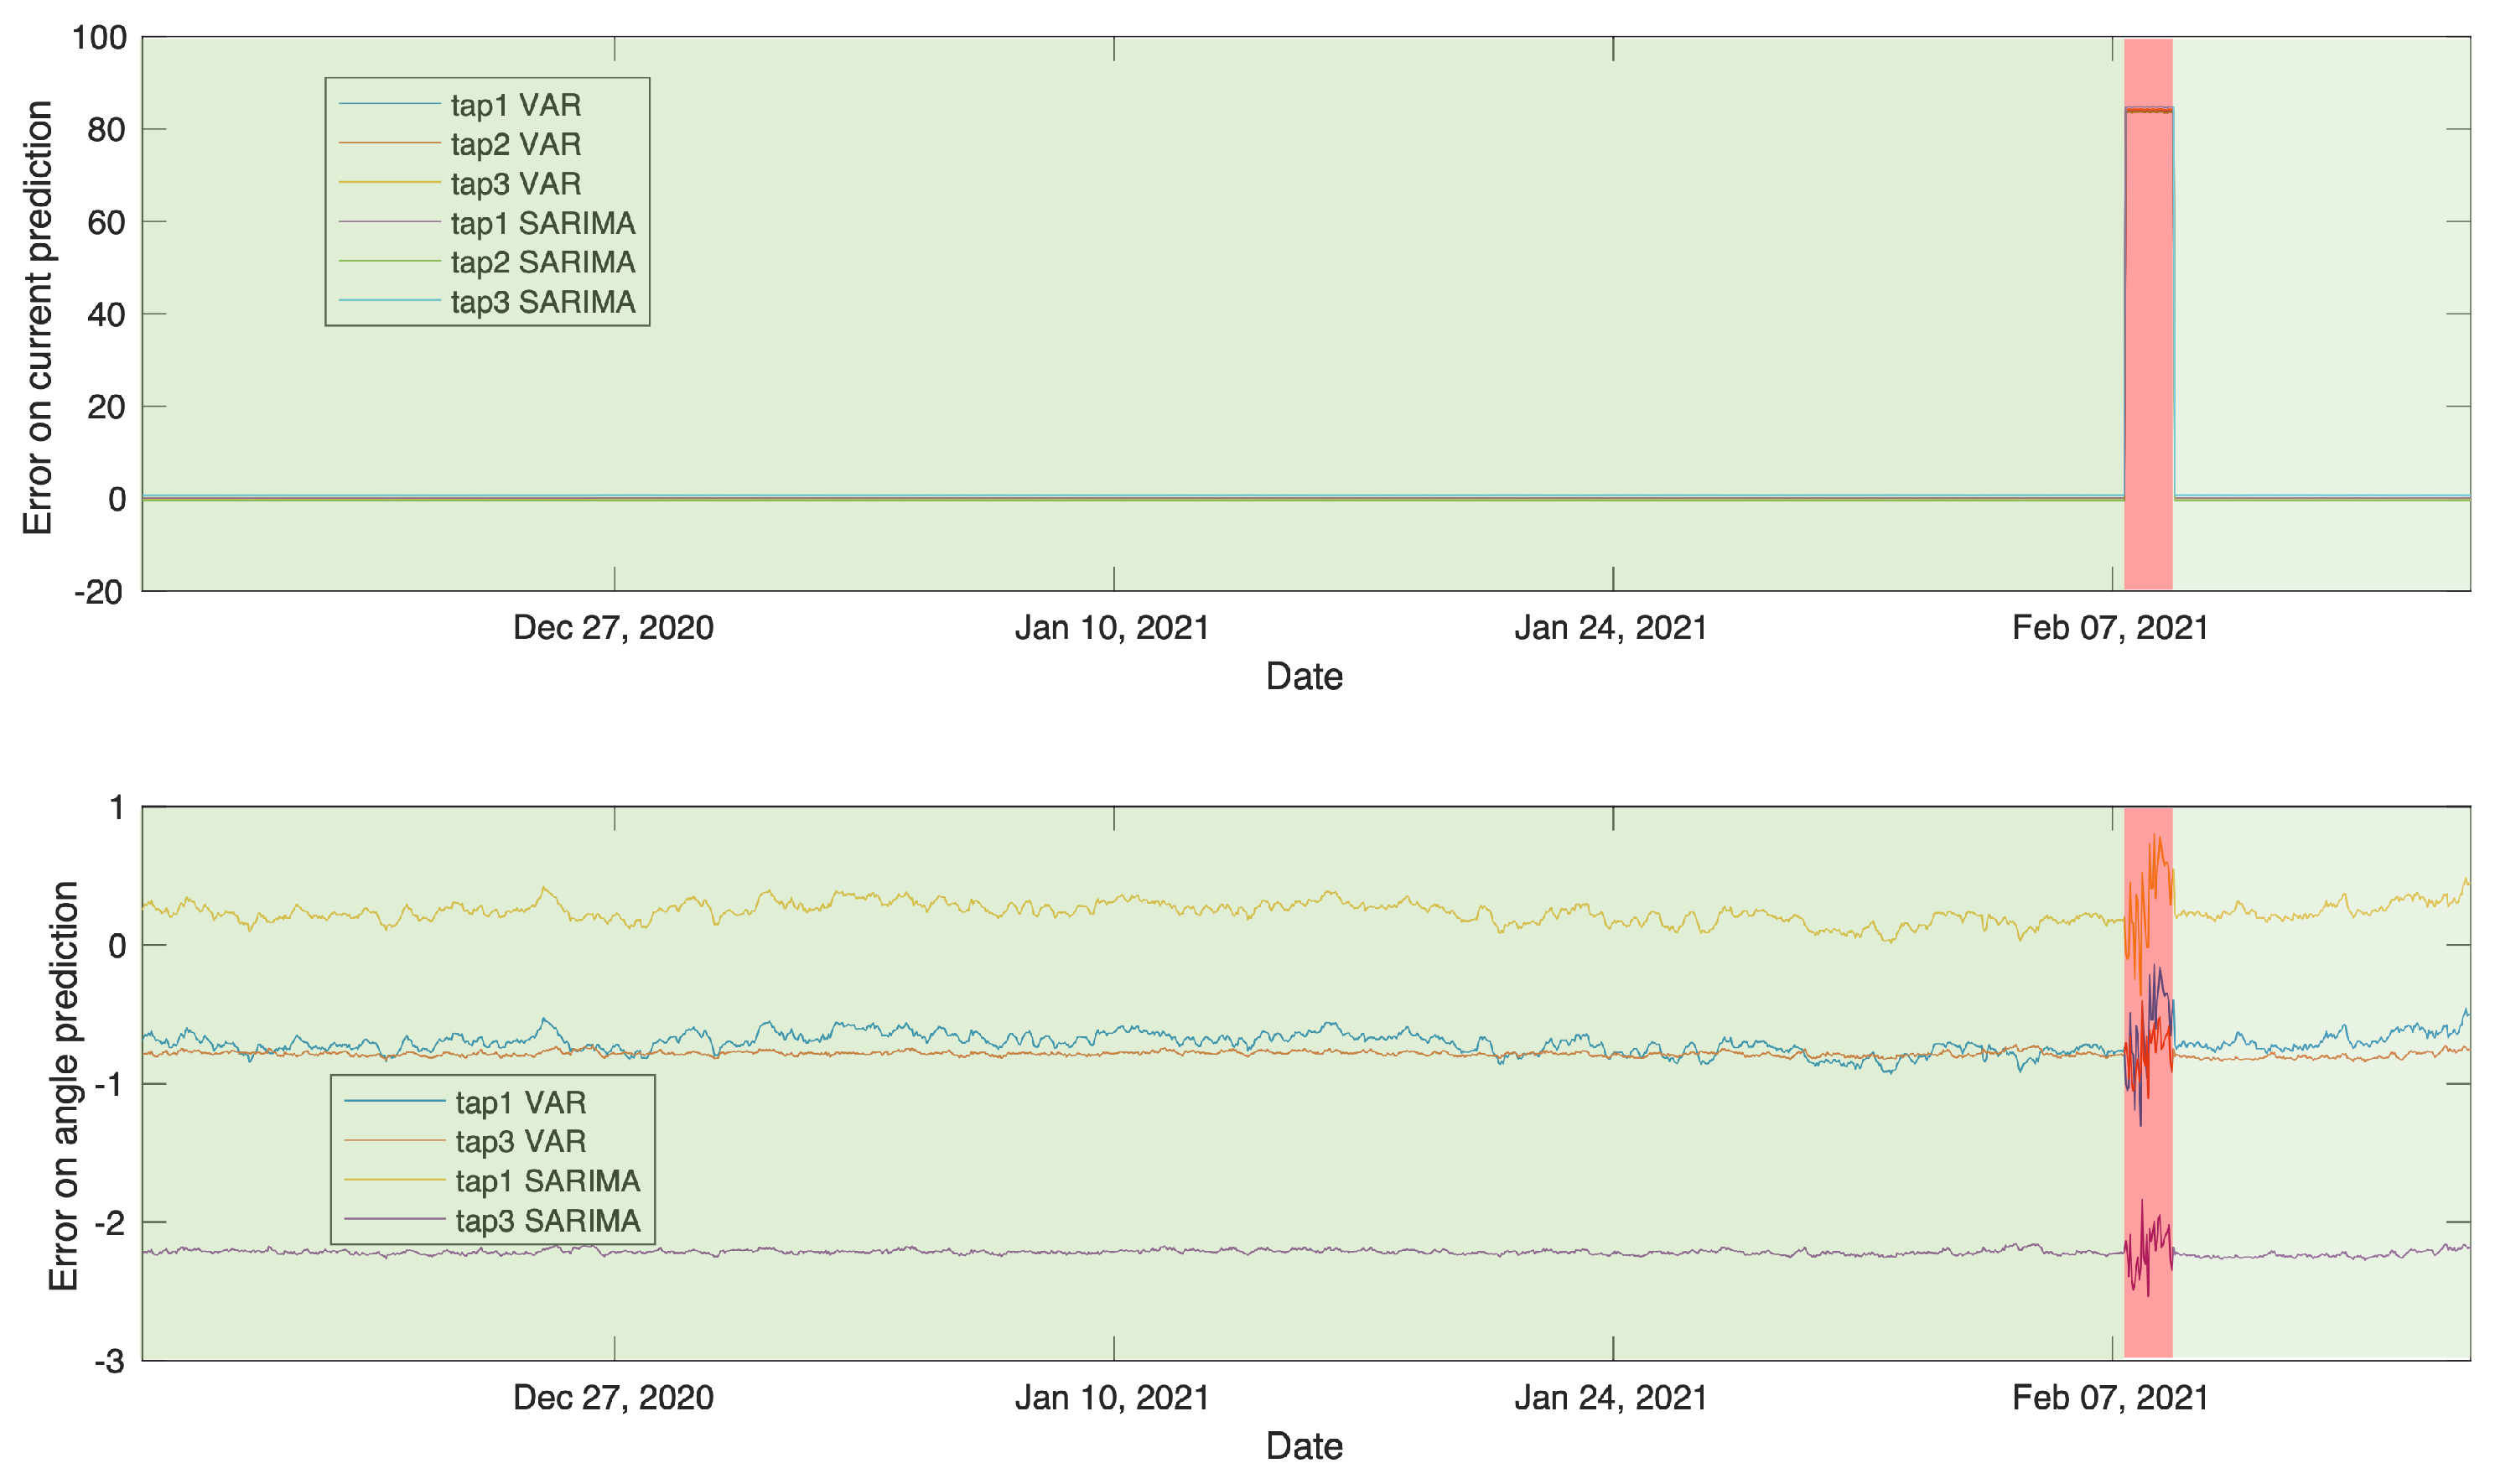Screen dimensions: 2495x1484
Task: Click tap3 VAR yellow line sample in current legend
Action: [389, 182]
